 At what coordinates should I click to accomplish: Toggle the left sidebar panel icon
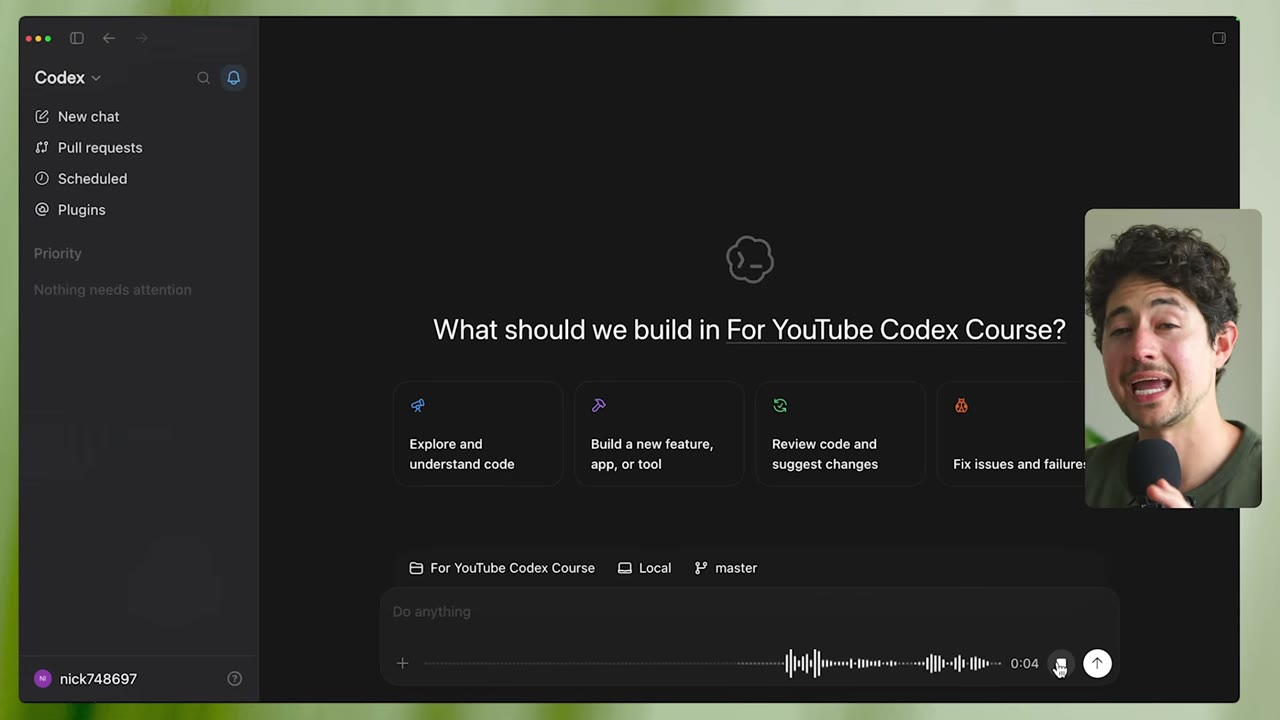pos(77,38)
